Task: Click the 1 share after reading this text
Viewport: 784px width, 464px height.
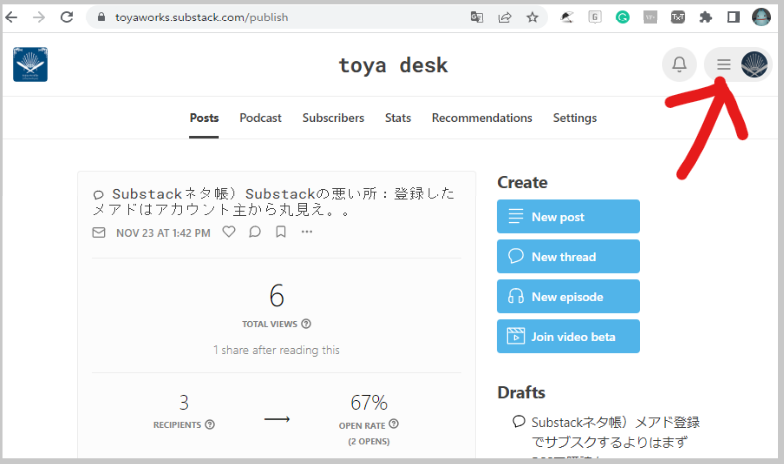Action: [x=276, y=350]
